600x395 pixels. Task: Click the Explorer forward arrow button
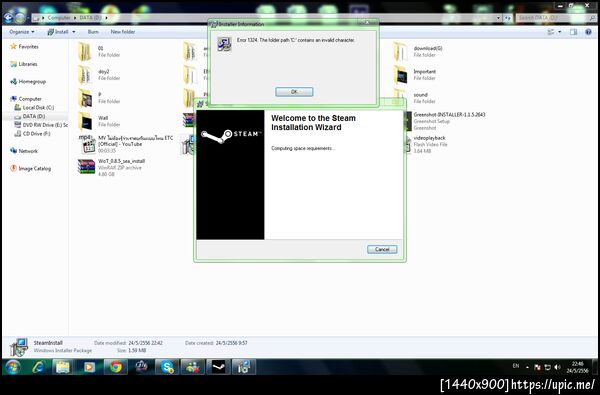point(20,17)
